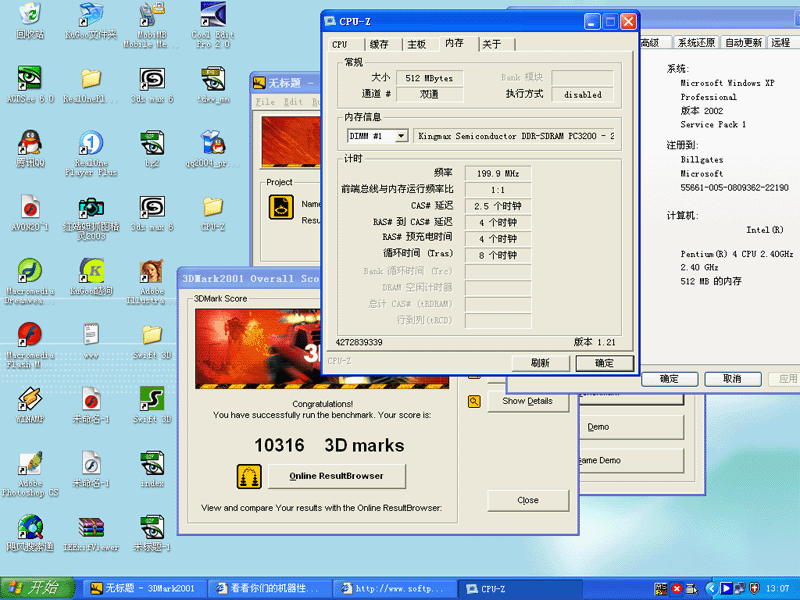800x600 pixels.
Task: Launch Adobe Photoshop CS desktop shortcut
Action: [30, 473]
